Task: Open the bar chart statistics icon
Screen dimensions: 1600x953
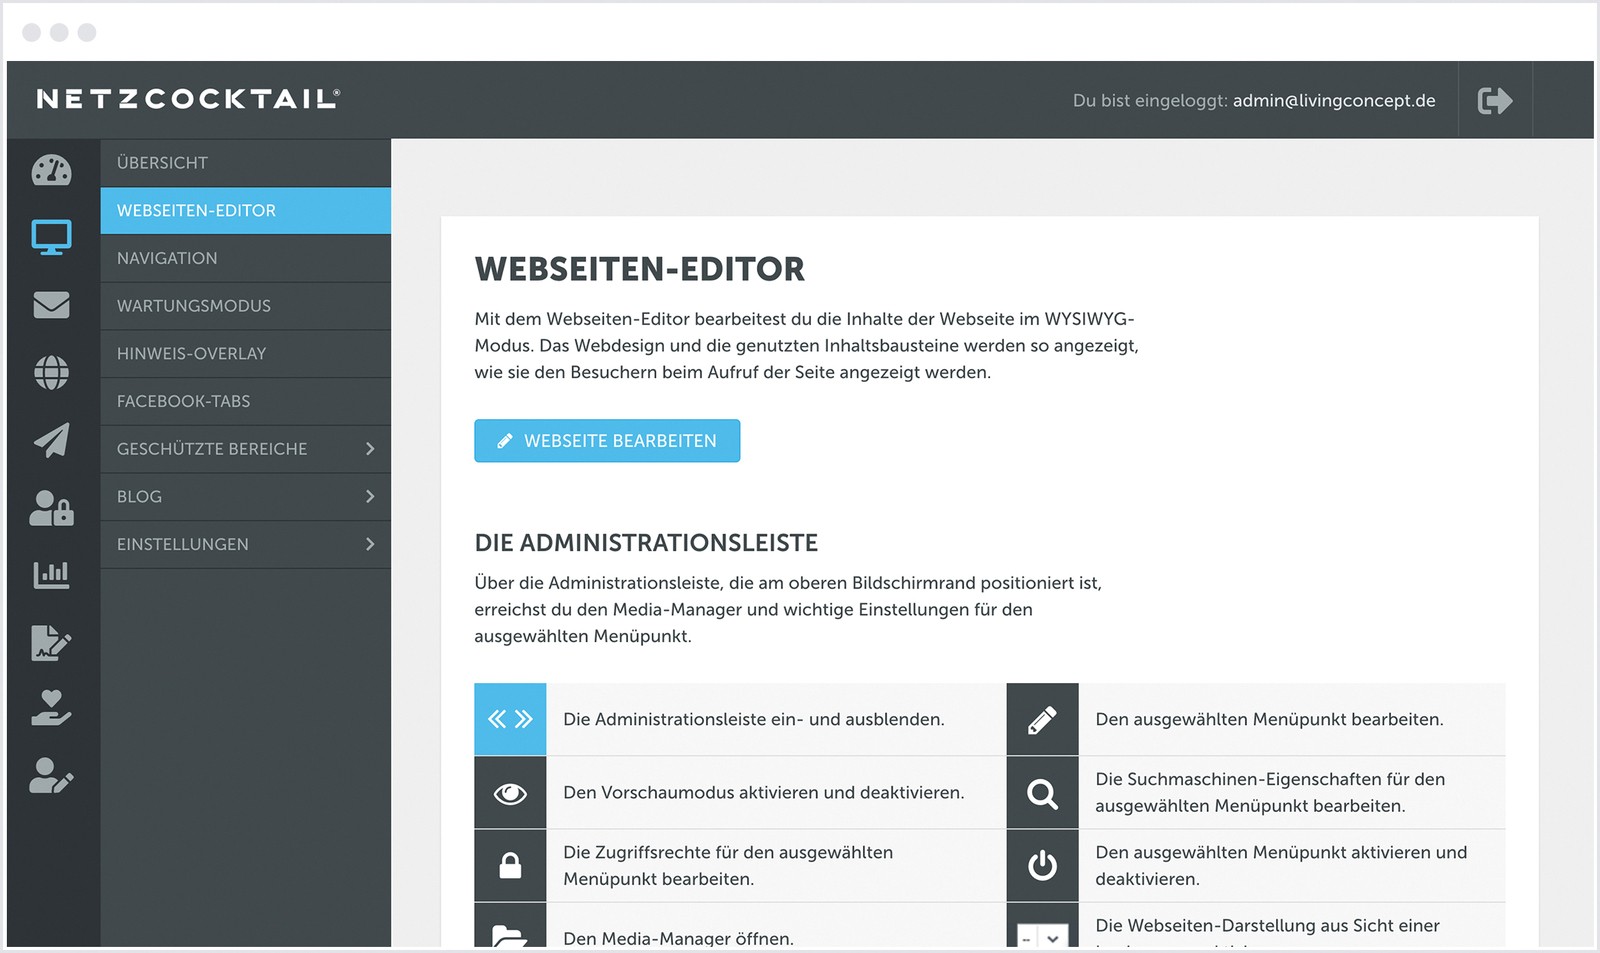Action: point(51,575)
